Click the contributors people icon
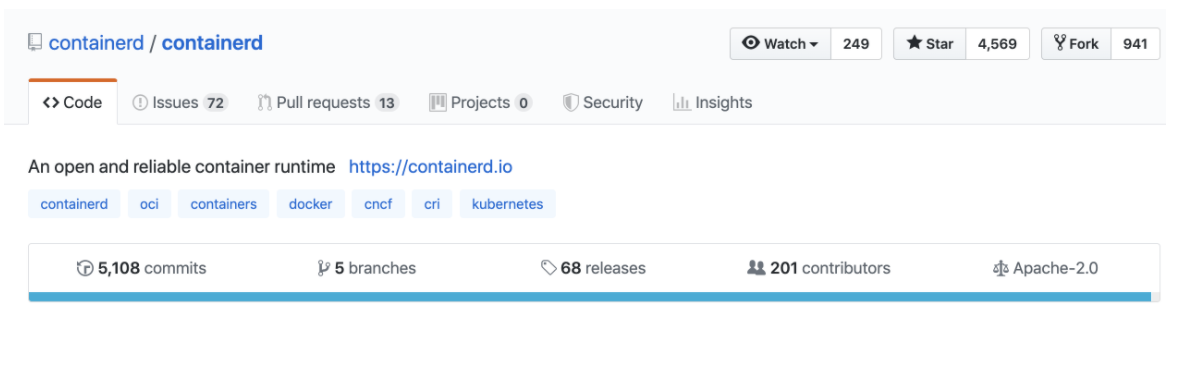This screenshot has height=372, width=1185. click(756, 268)
